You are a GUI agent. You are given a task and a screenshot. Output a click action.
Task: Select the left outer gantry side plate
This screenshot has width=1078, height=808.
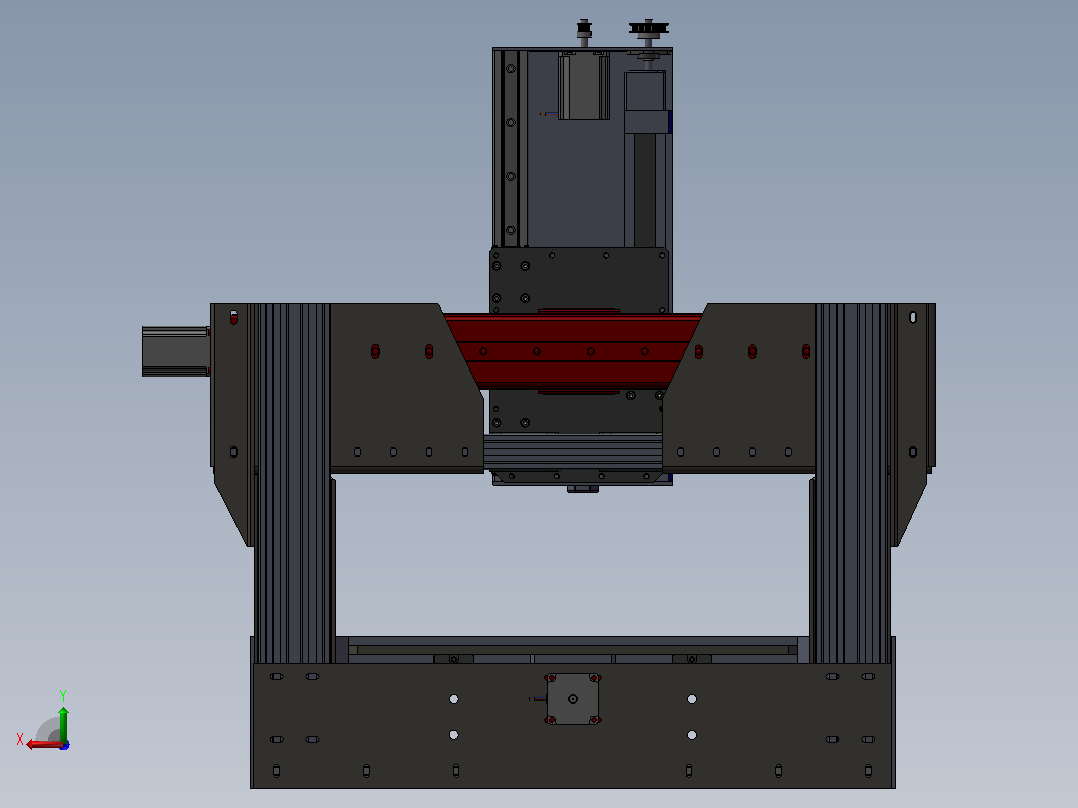point(232,423)
